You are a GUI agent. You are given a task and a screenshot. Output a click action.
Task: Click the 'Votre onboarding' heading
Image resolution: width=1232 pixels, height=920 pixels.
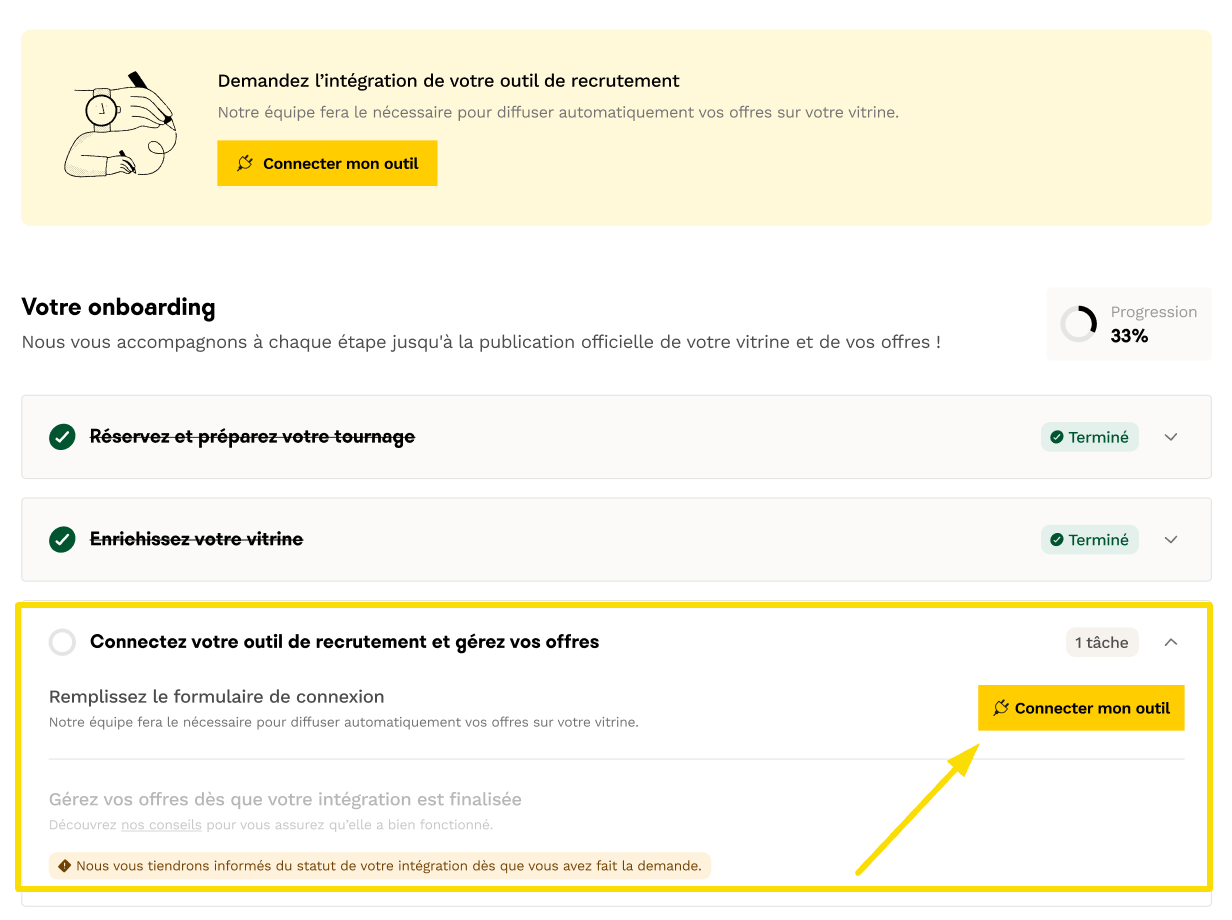[118, 307]
